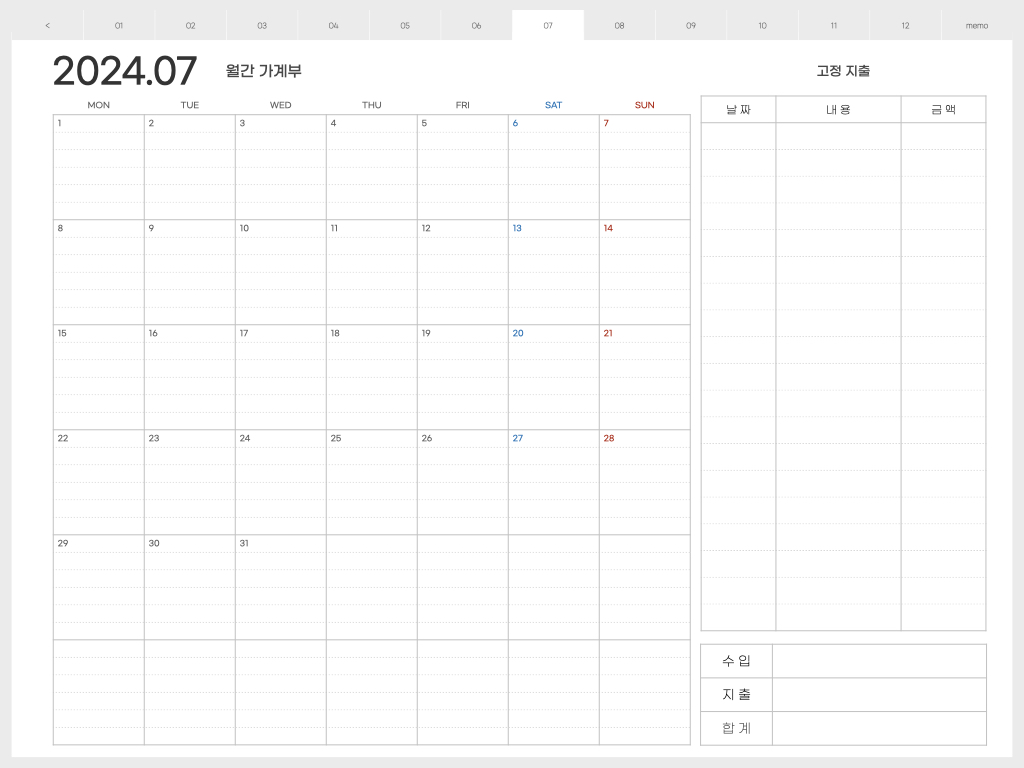Screen dimensions: 1024x768
Task: Select the Sunday 7 cell
Action: [x=645, y=167]
